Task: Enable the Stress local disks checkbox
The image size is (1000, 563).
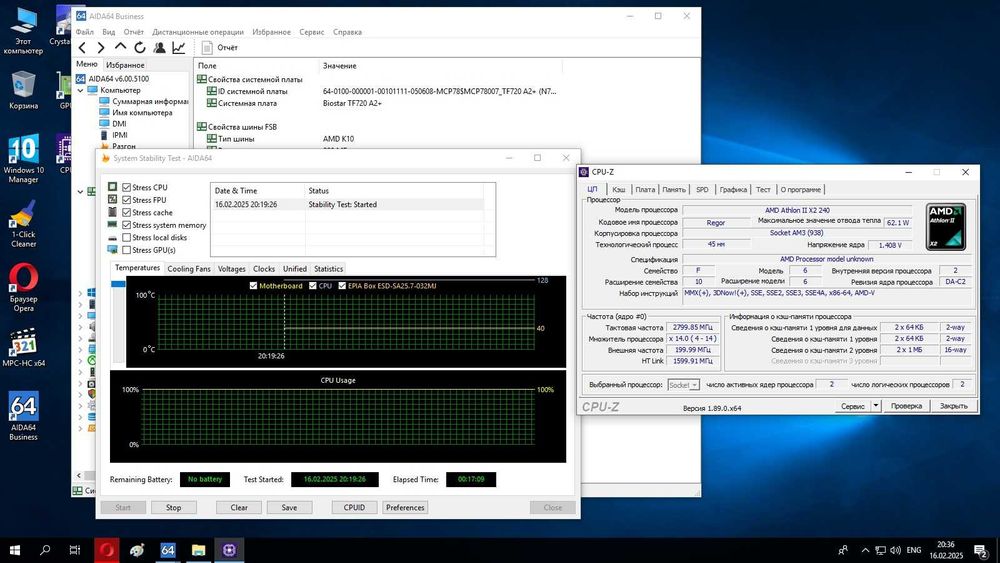Action: coord(126,237)
